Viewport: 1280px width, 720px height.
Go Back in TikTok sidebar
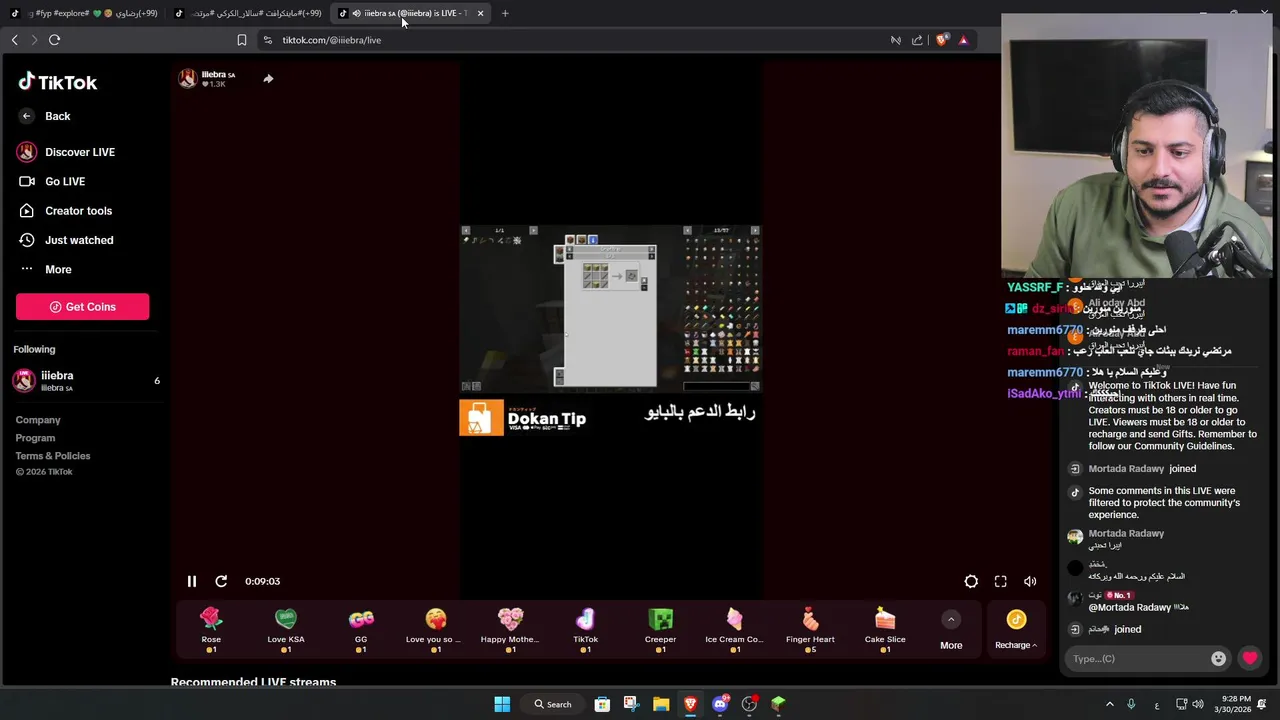click(x=45, y=116)
